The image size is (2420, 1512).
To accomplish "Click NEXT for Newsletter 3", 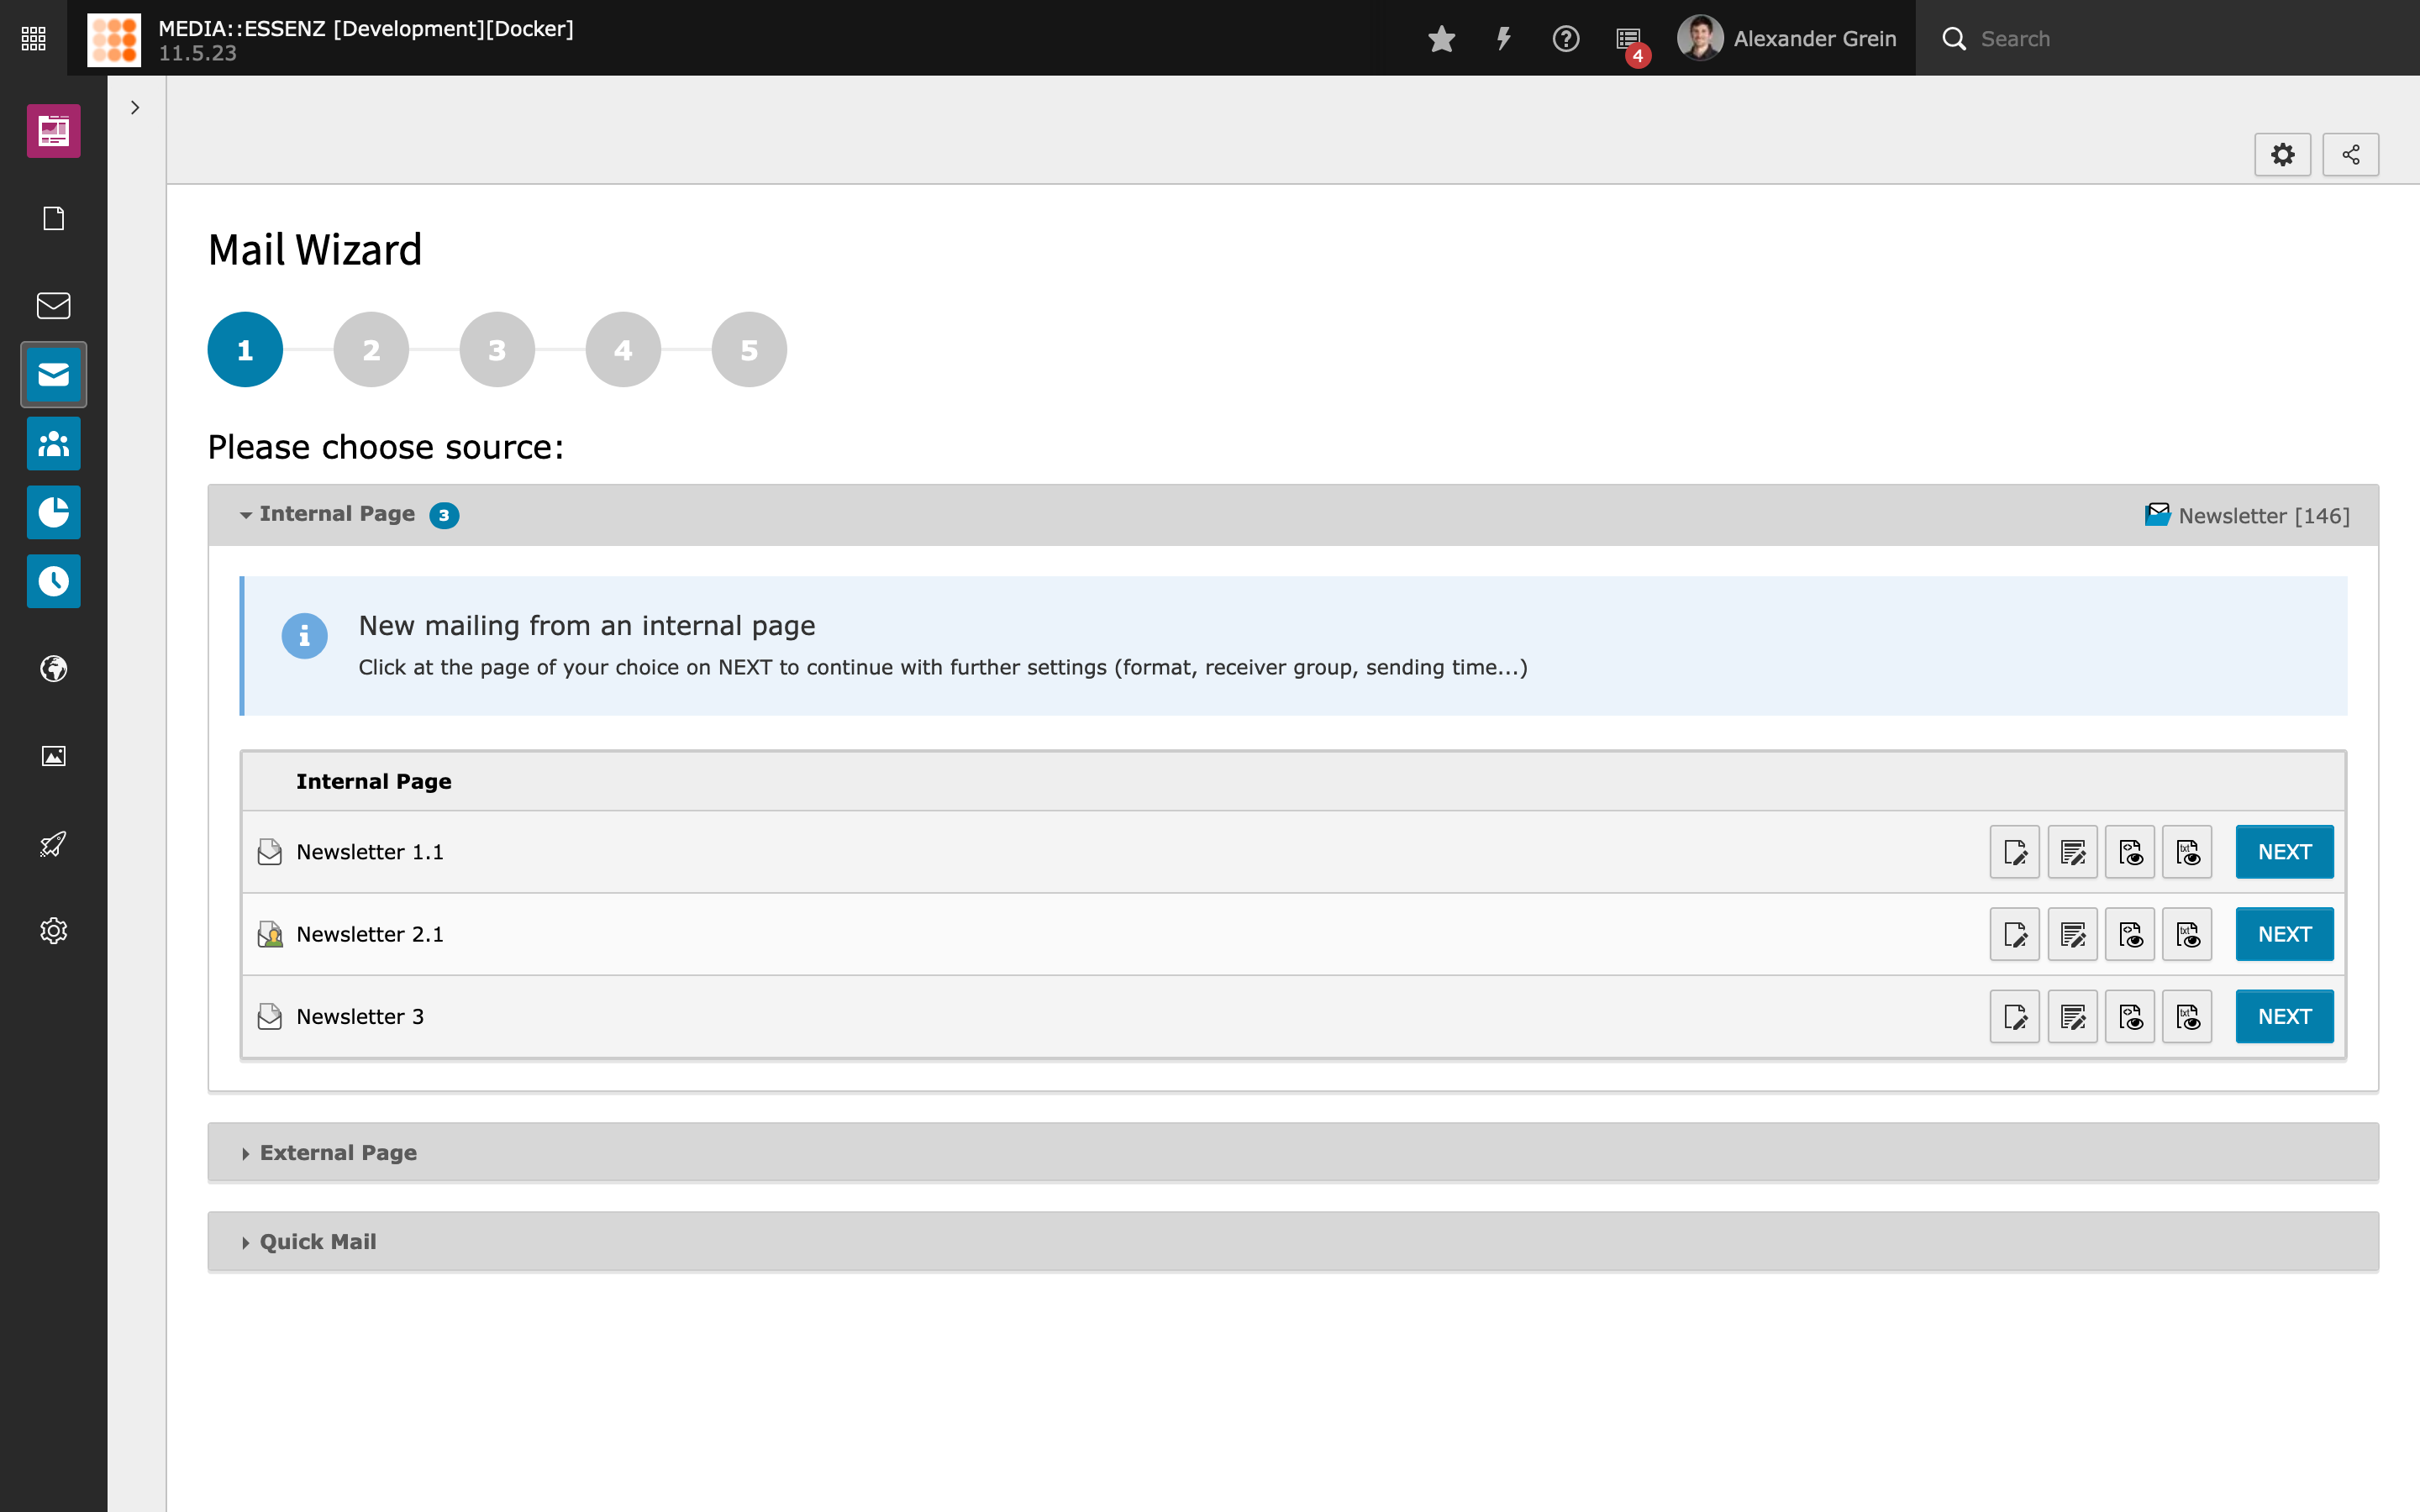I will click(2284, 1016).
